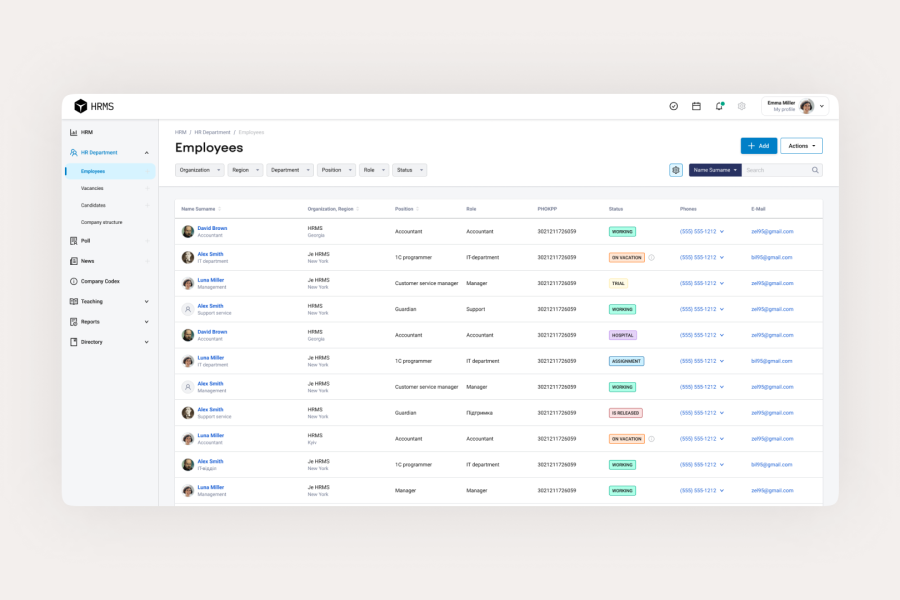Click the search magnifier icon
The image size is (900, 600).
point(815,170)
